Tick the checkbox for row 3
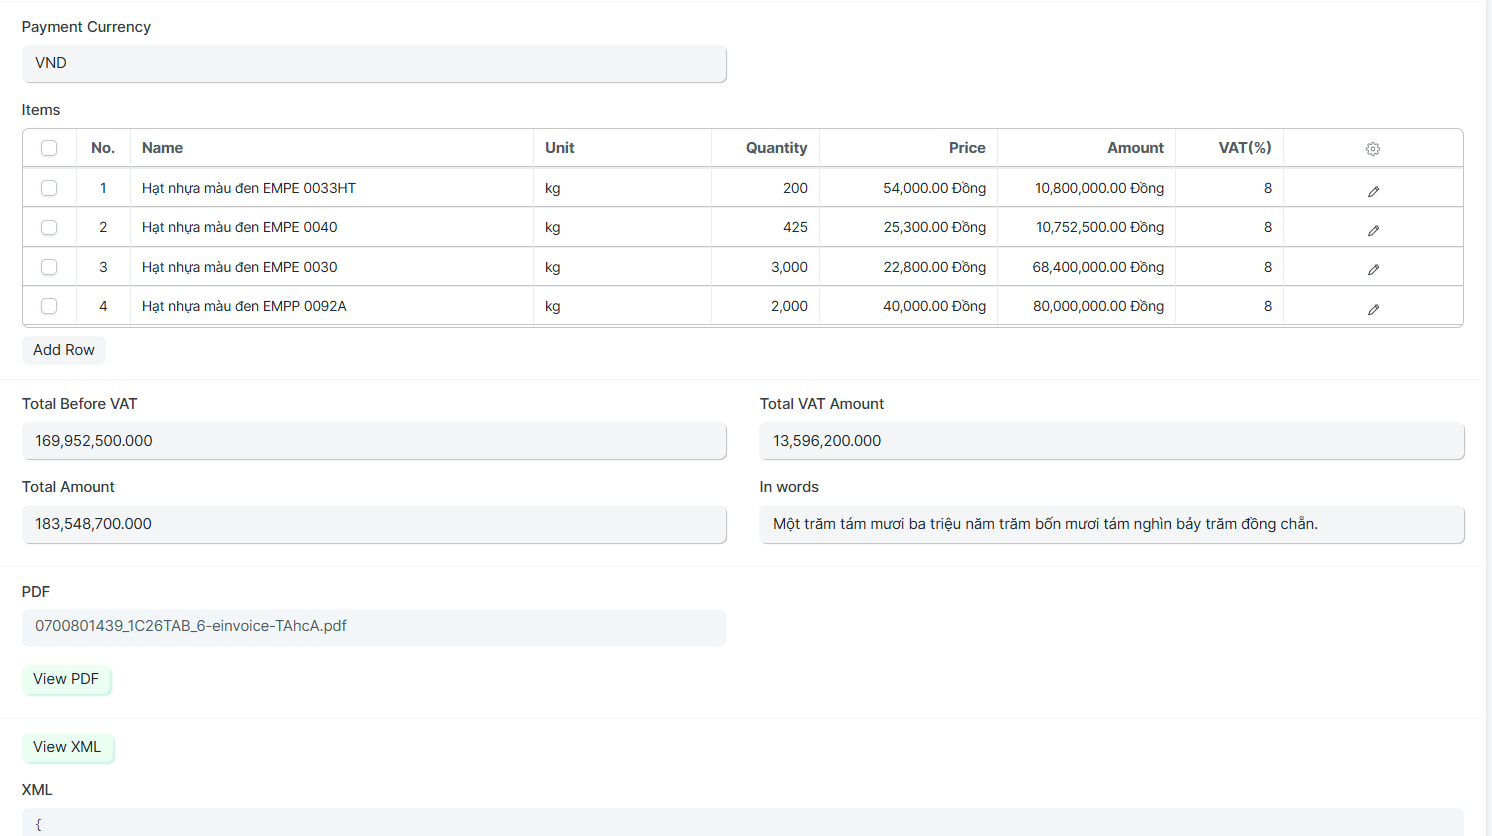 pyautogui.click(x=49, y=267)
